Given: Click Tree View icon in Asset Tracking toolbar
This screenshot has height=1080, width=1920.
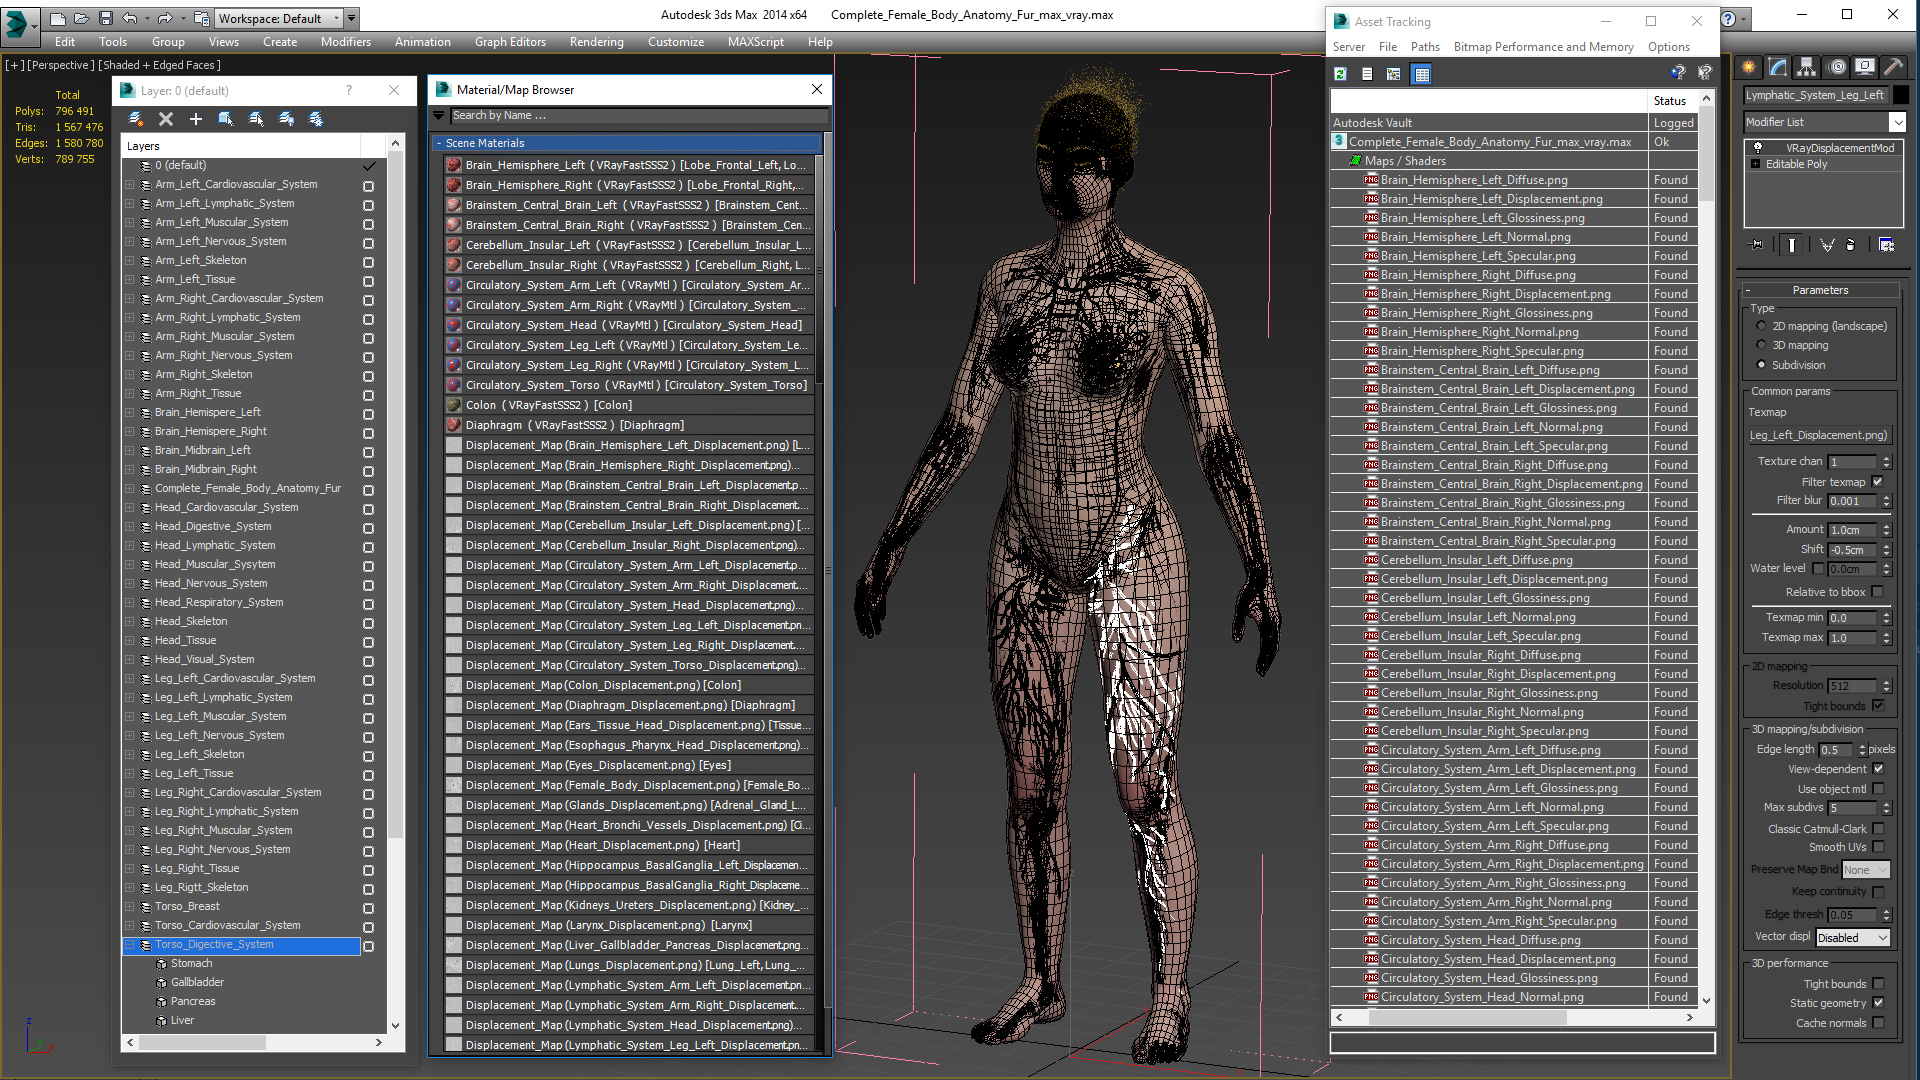Looking at the screenshot, I should (1394, 74).
